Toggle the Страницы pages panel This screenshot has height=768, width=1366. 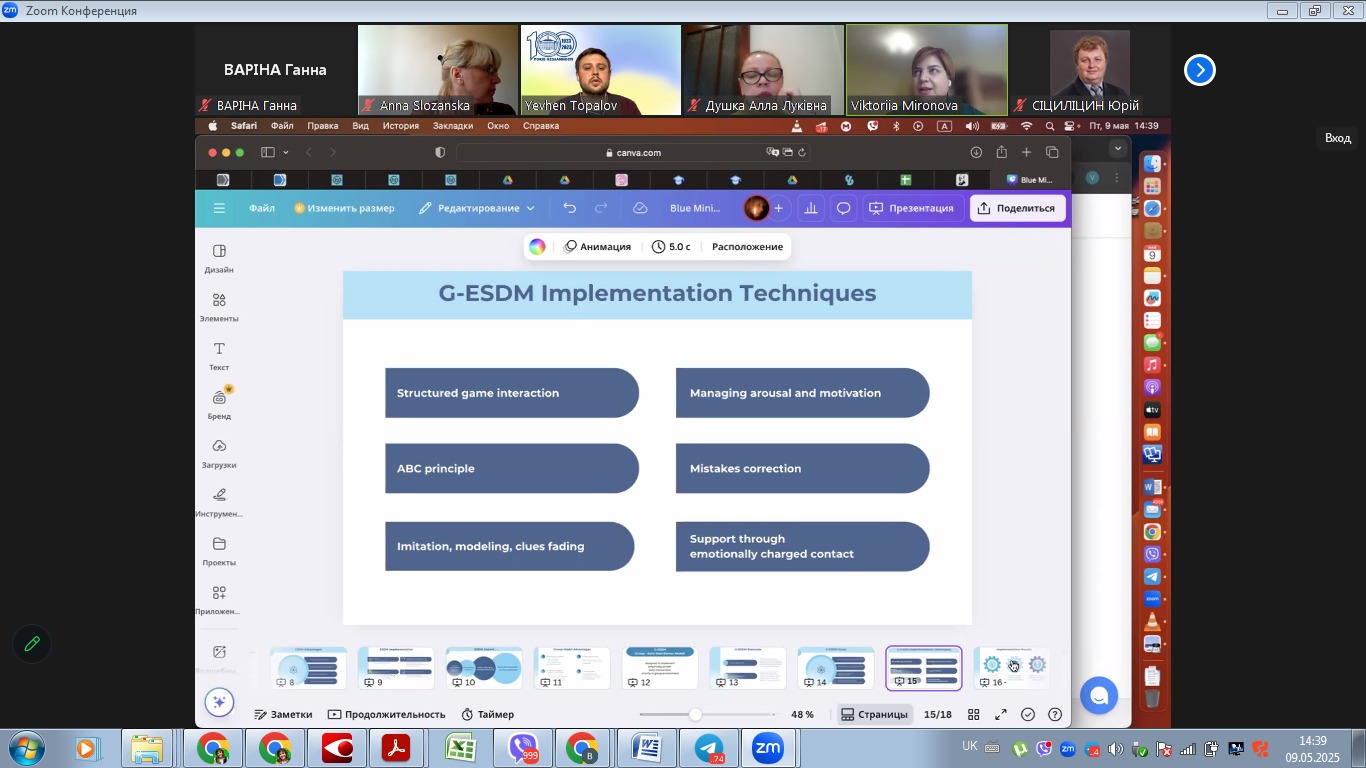click(x=875, y=714)
